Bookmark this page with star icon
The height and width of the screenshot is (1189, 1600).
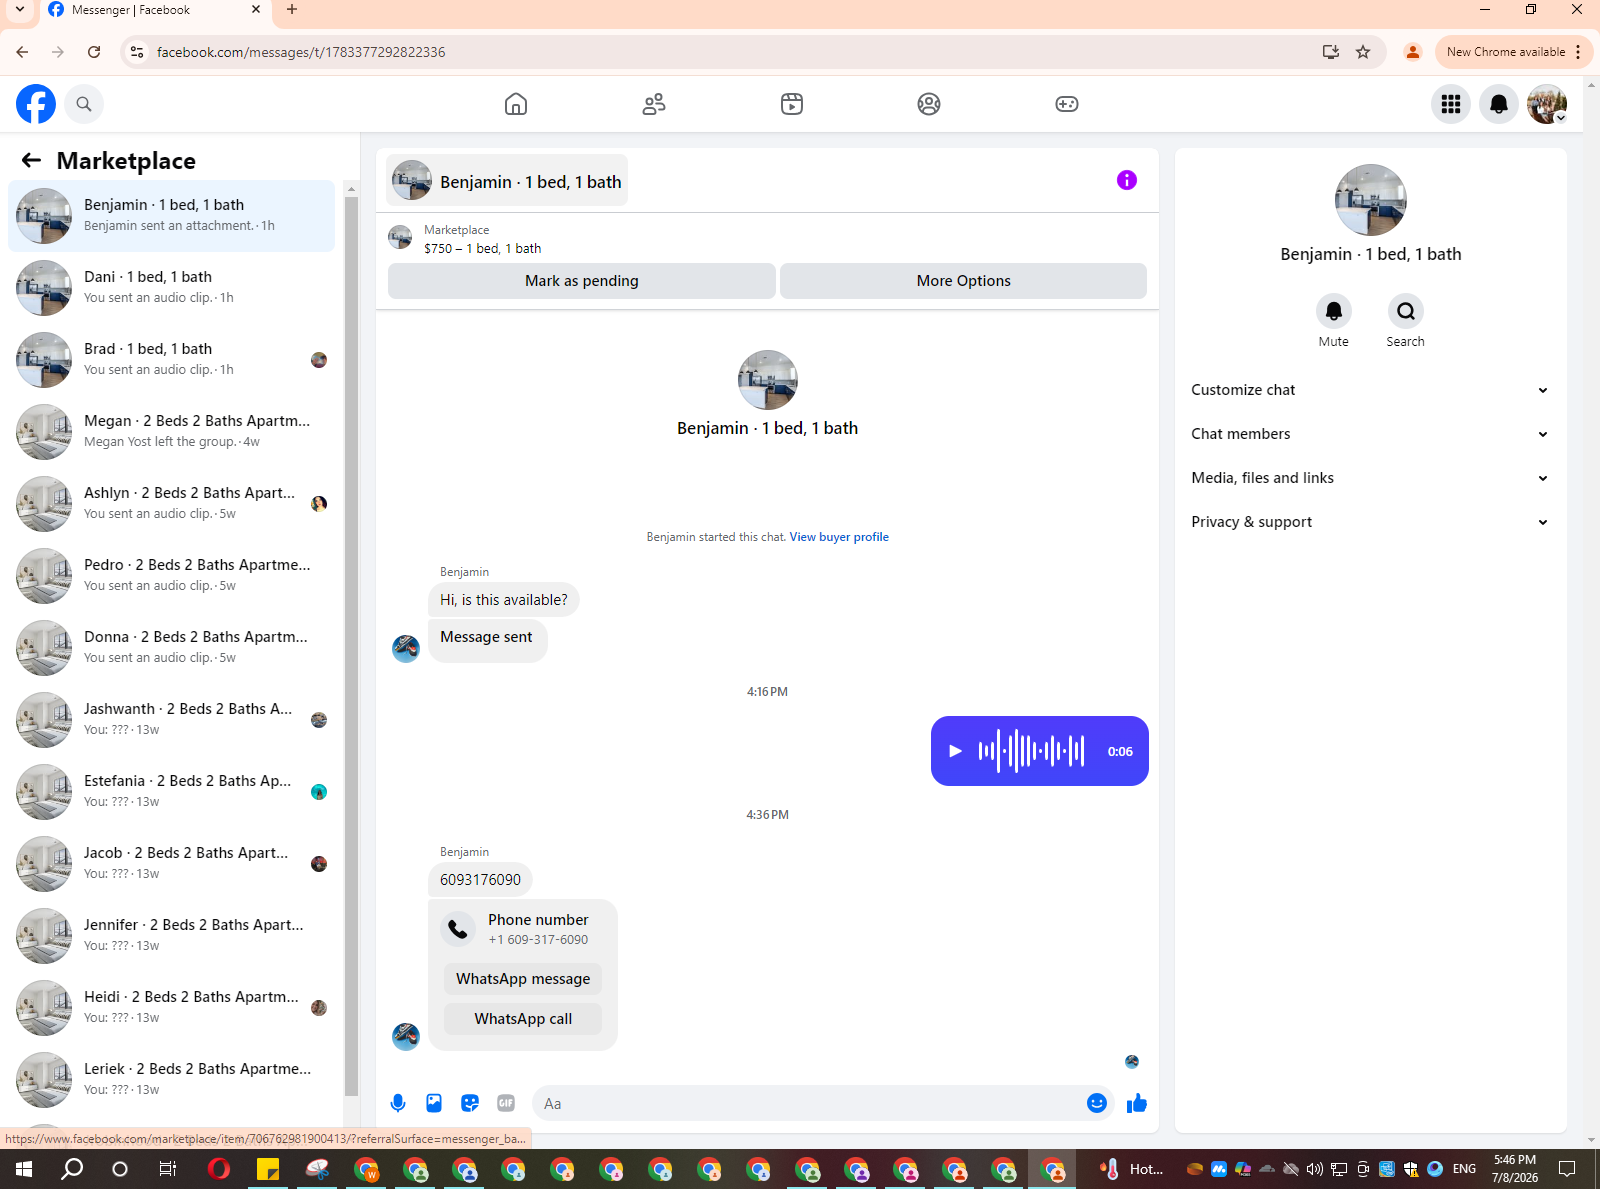click(x=1363, y=52)
